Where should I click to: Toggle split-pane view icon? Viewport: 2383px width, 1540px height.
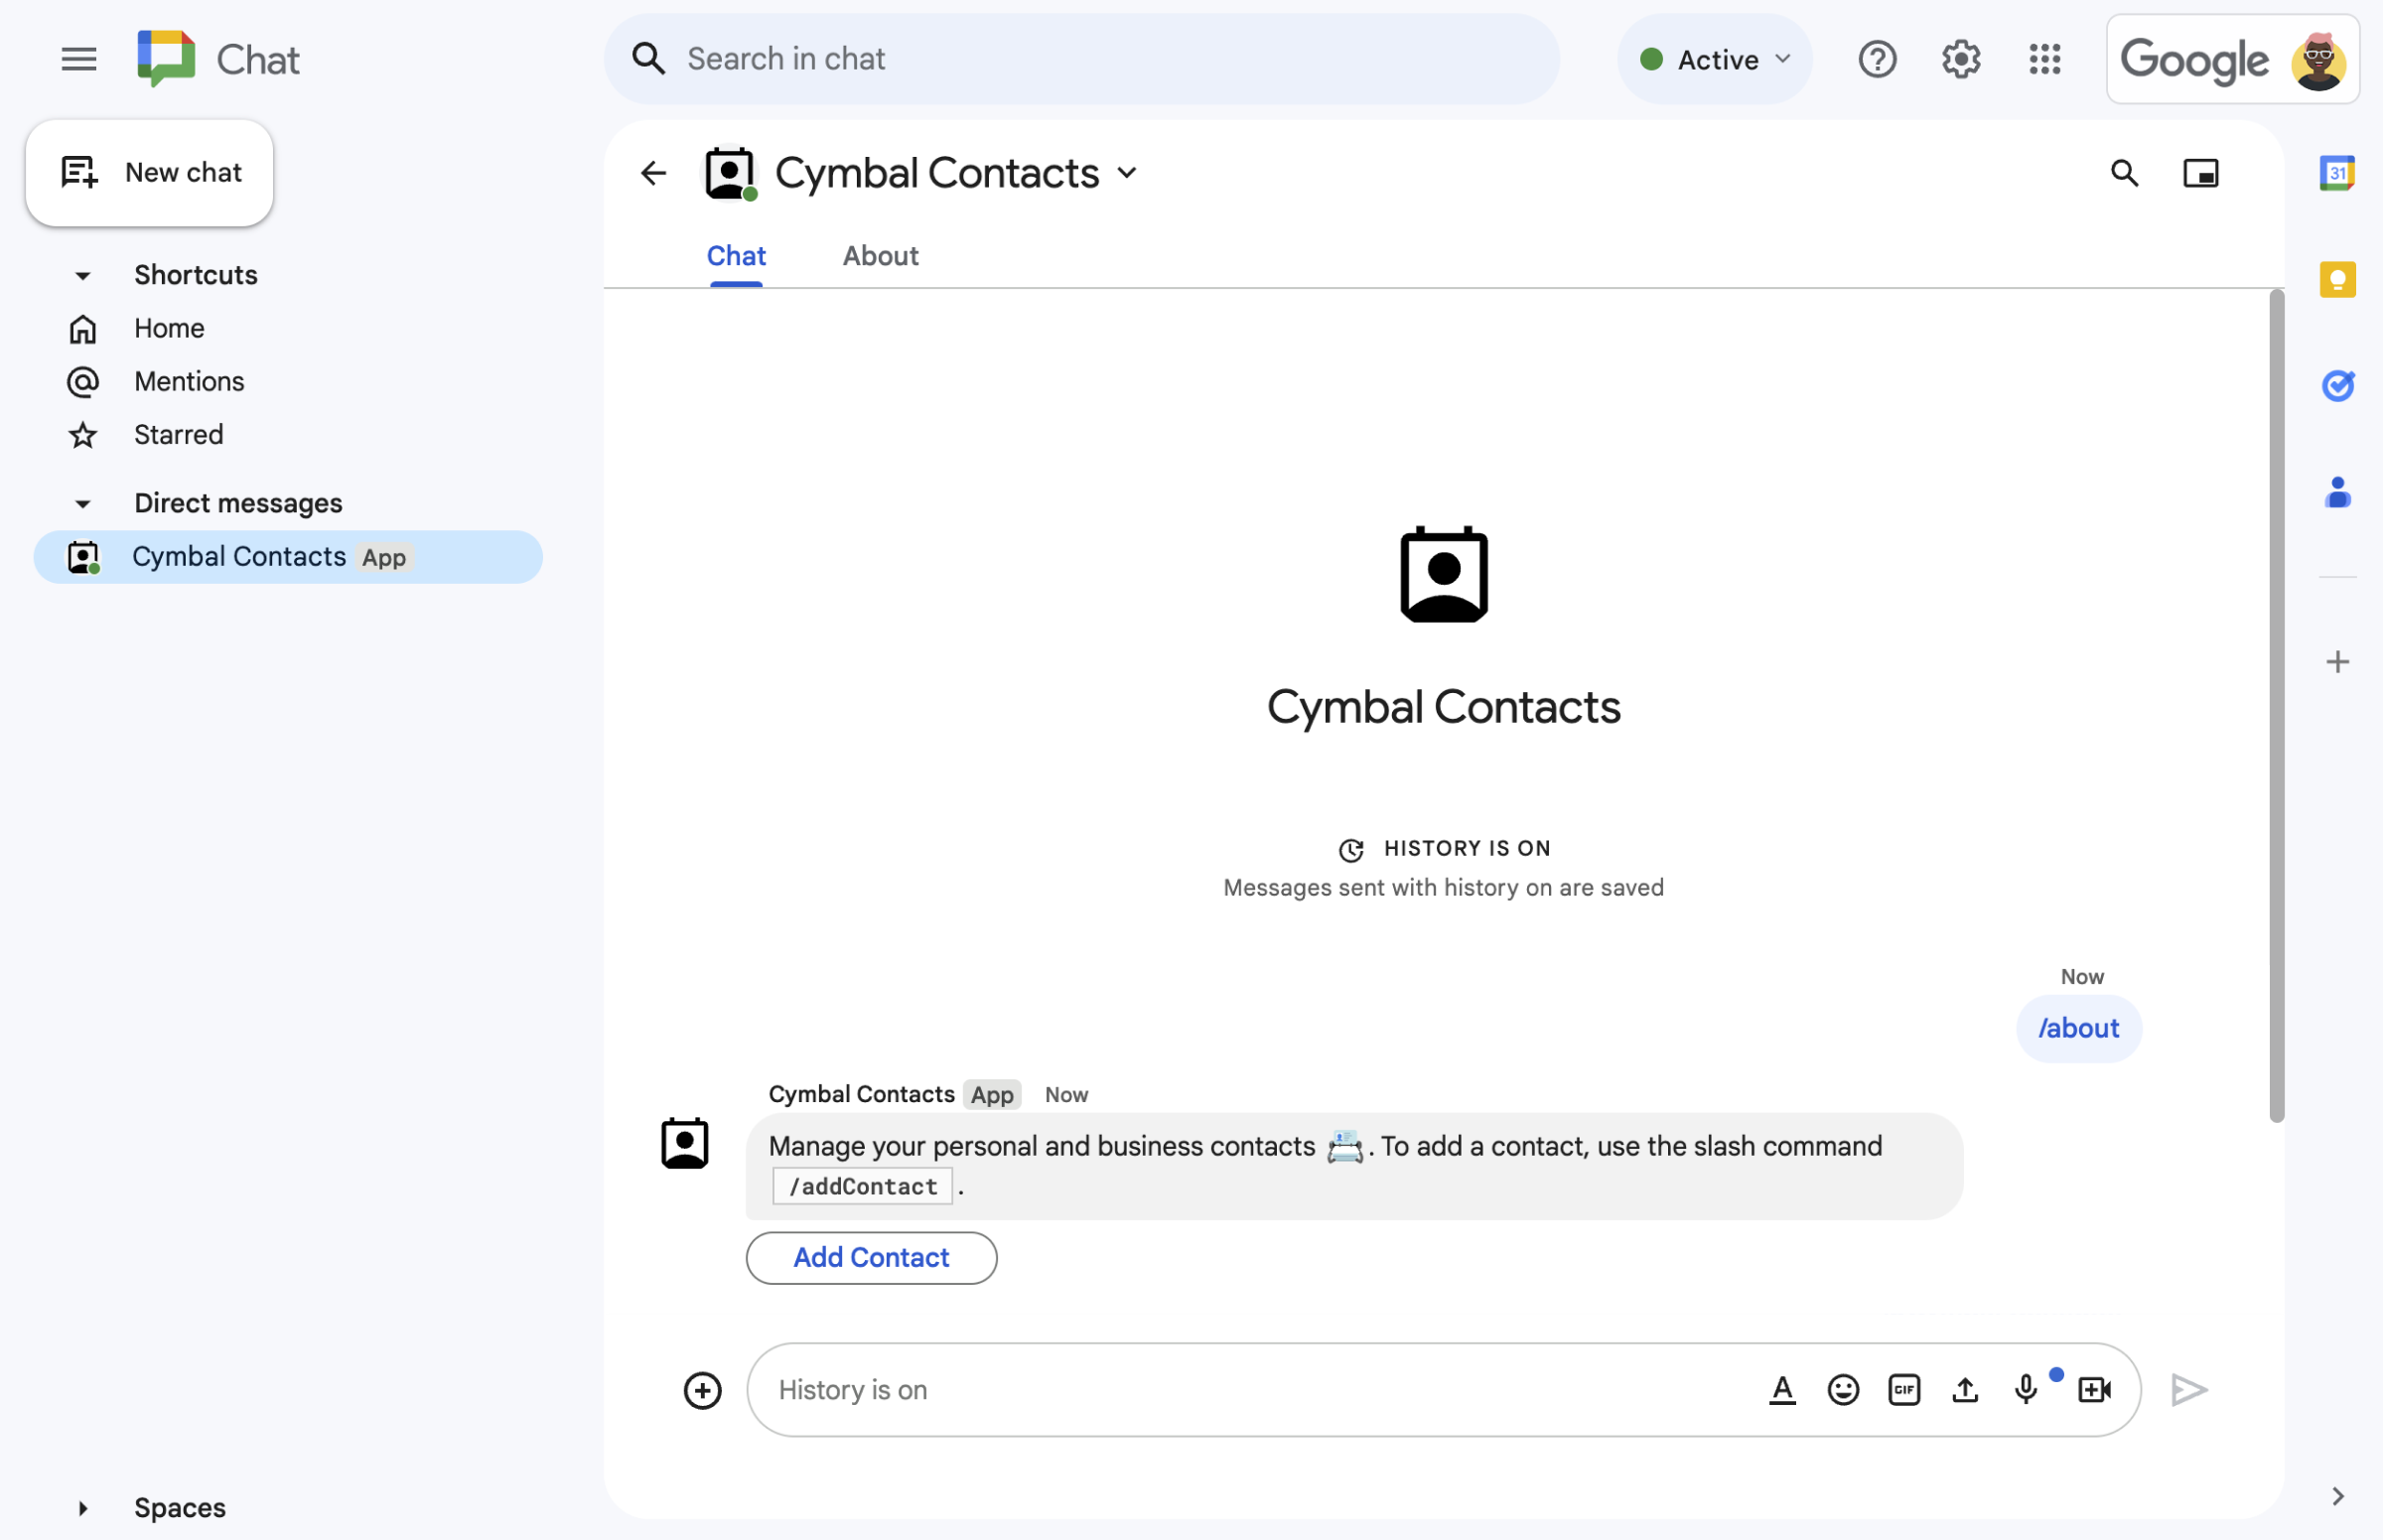2200,172
